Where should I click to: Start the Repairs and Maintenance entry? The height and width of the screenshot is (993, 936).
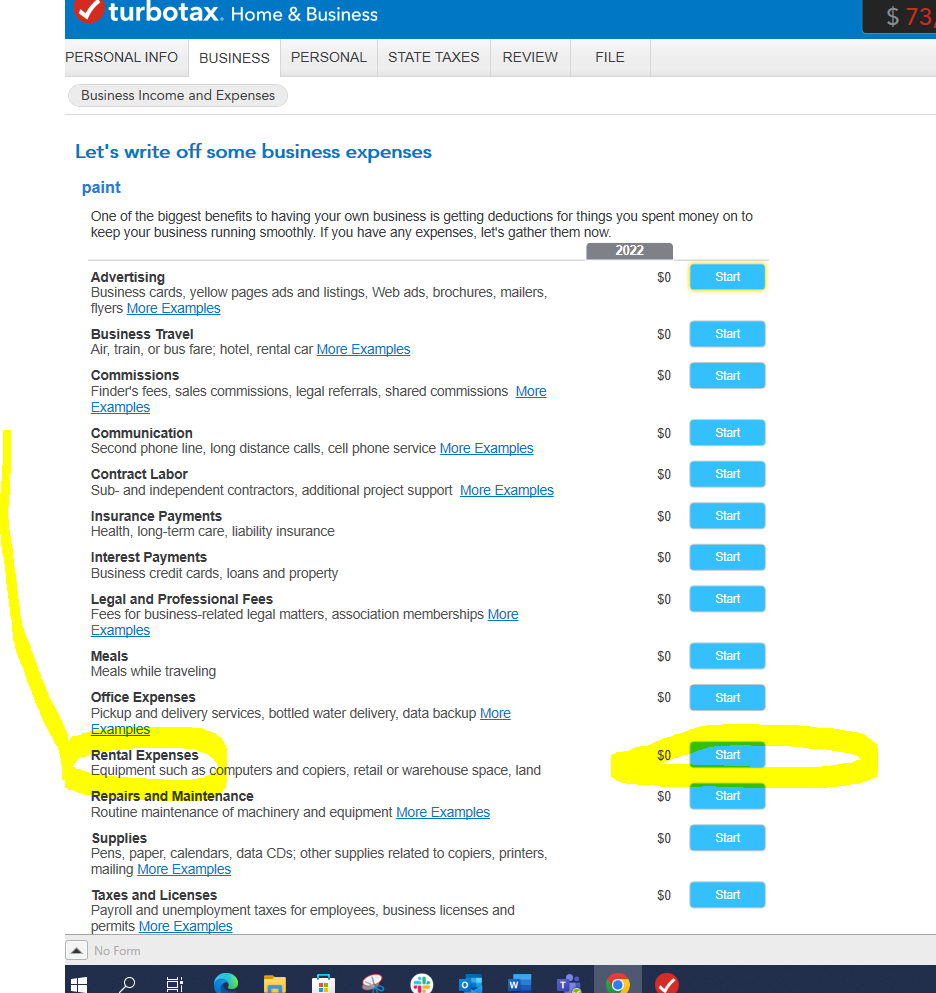pos(727,796)
